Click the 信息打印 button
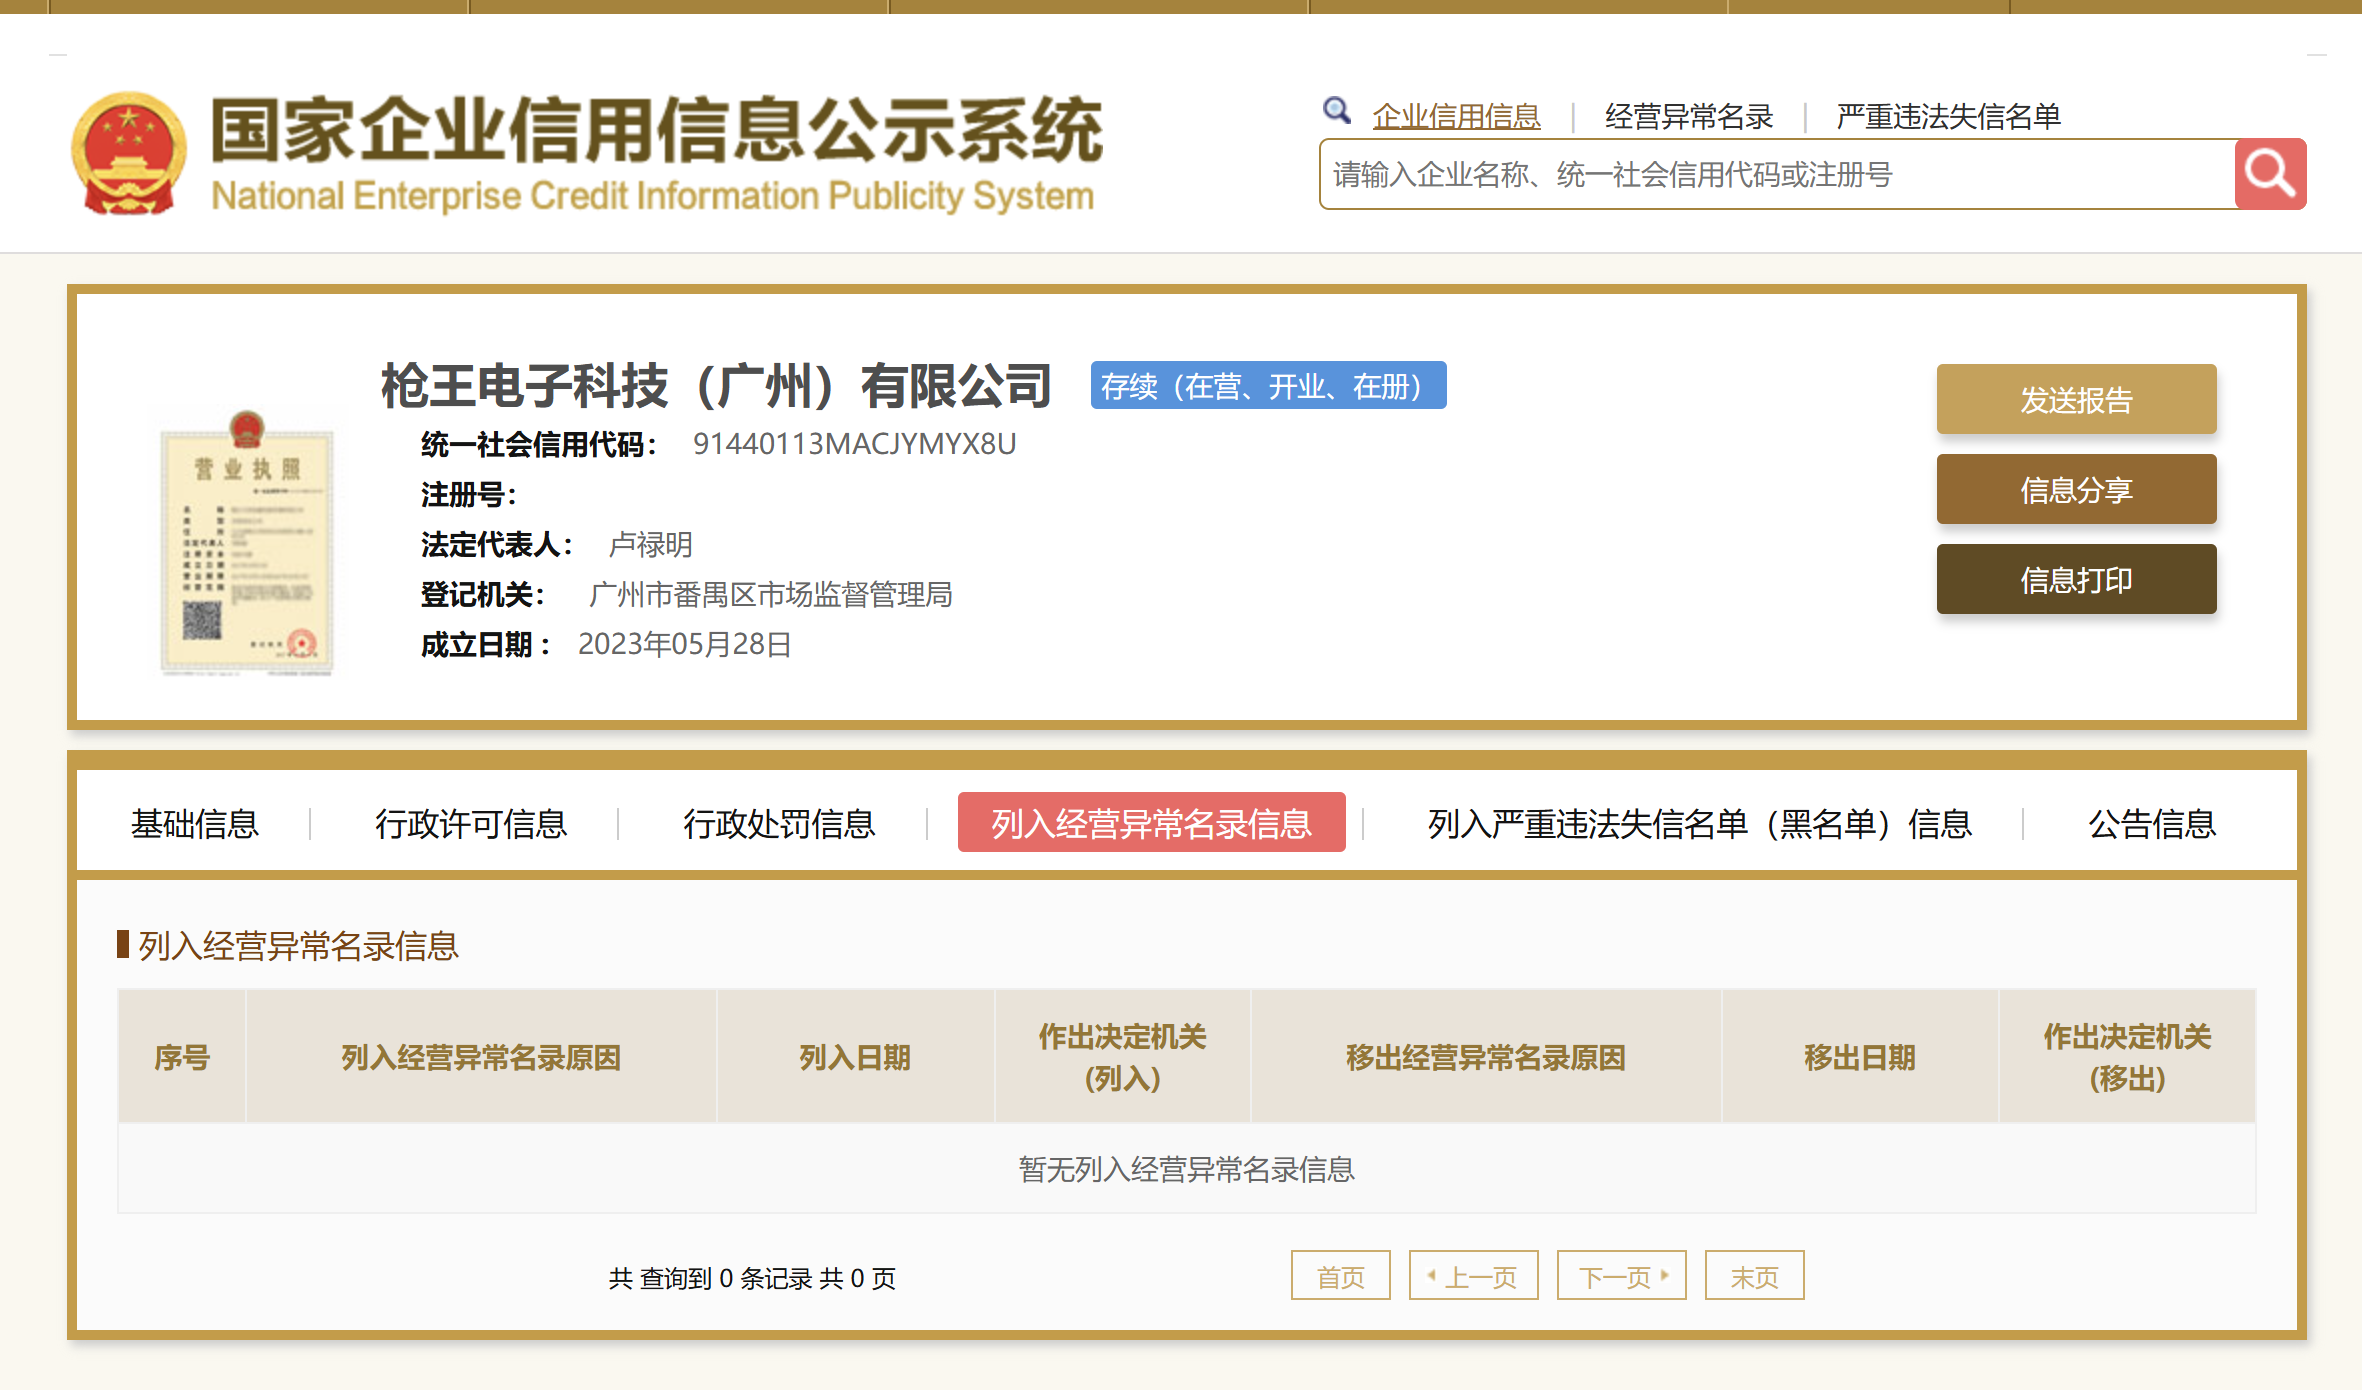Viewport: 2362px width, 1390px height. tap(2076, 580)
